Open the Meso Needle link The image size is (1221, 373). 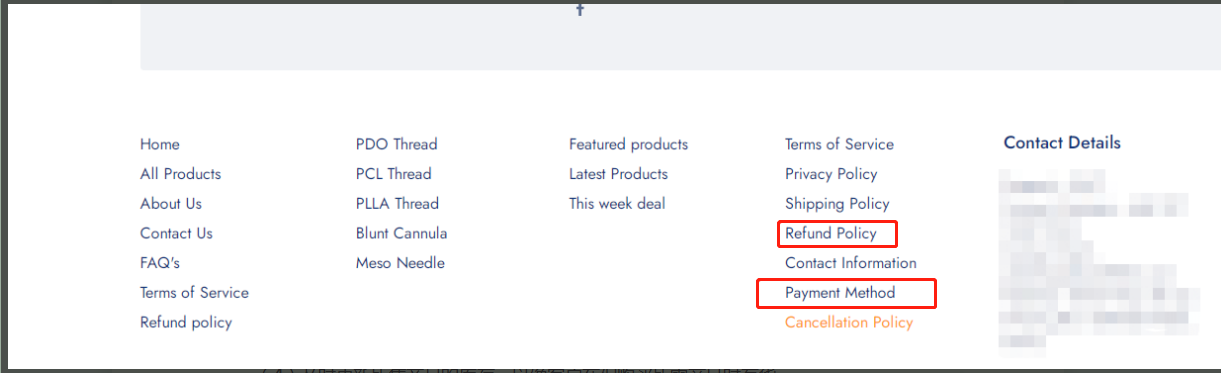pyautogui.click(x=400, y=263)
